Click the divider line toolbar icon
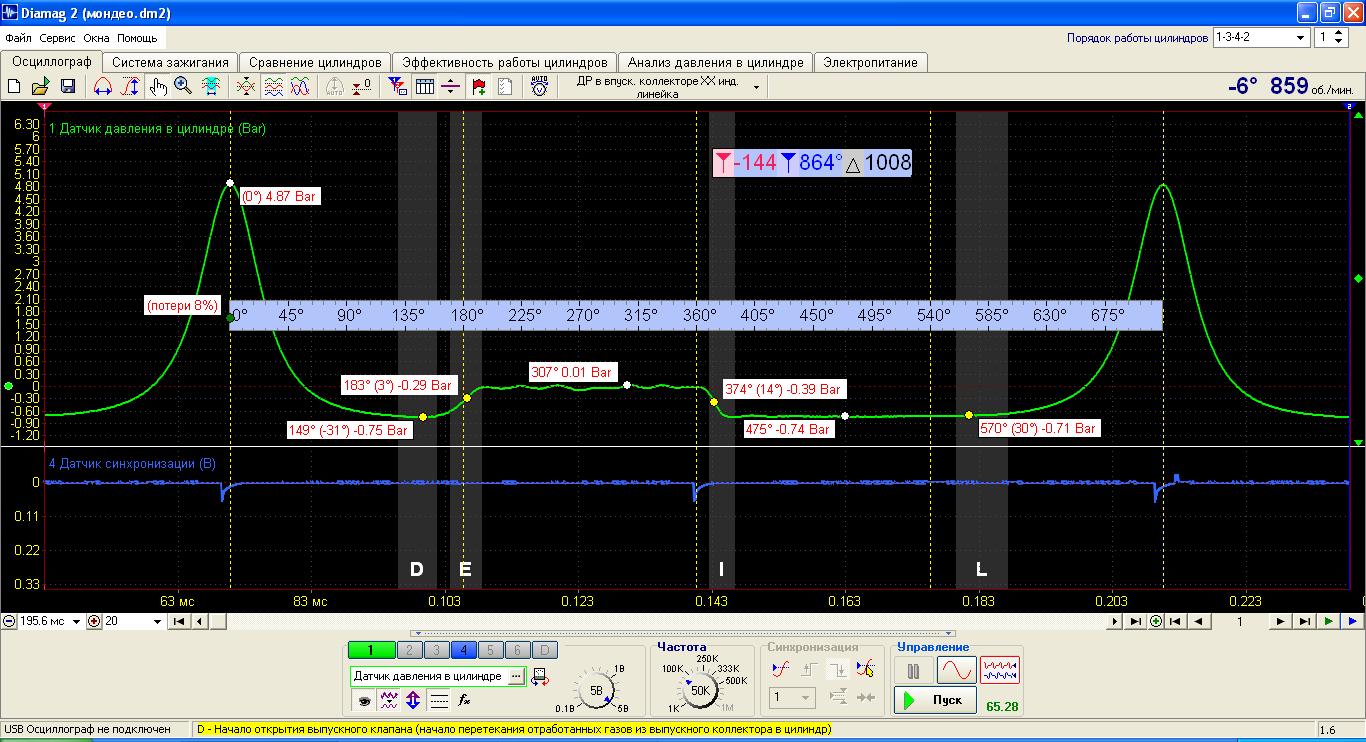The image size is (1366, 742). (x=451, y=87)
